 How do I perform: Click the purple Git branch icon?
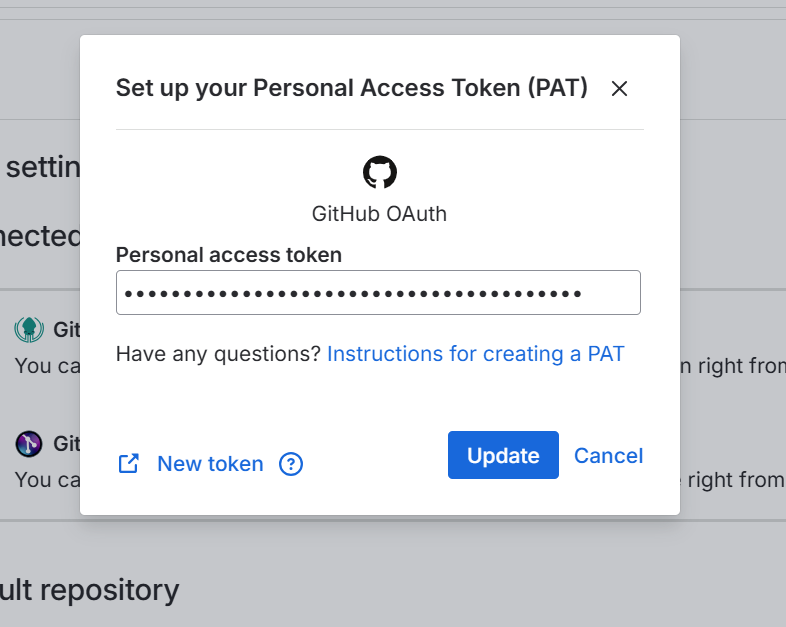tap(29, 442)
